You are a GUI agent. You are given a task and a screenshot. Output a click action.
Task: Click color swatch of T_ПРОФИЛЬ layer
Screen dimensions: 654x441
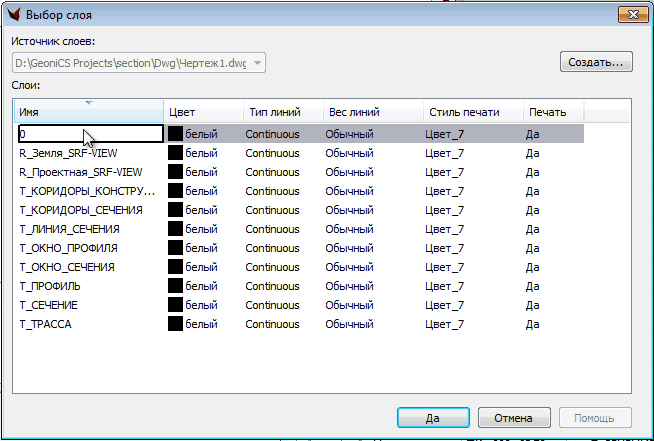coord(175,286)
